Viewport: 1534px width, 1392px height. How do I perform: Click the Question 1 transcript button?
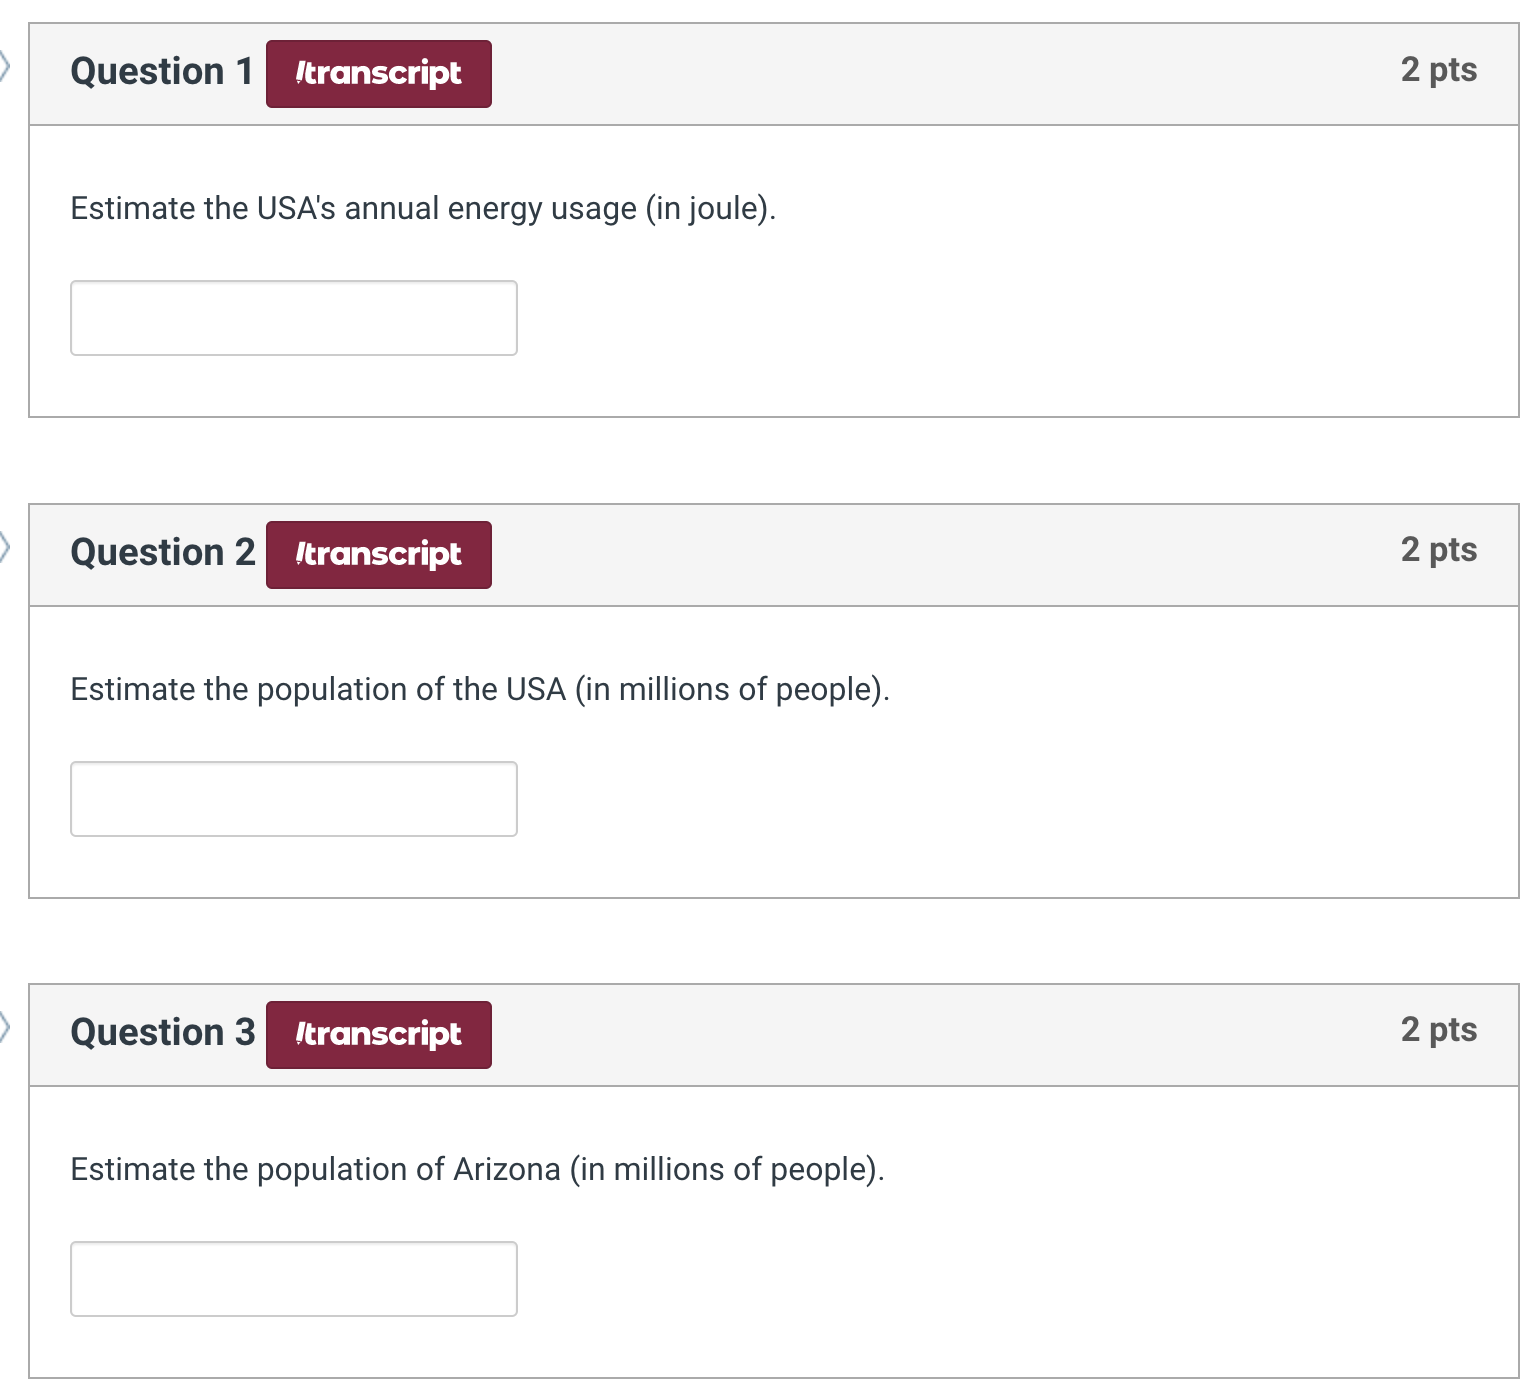coord(378,74)
